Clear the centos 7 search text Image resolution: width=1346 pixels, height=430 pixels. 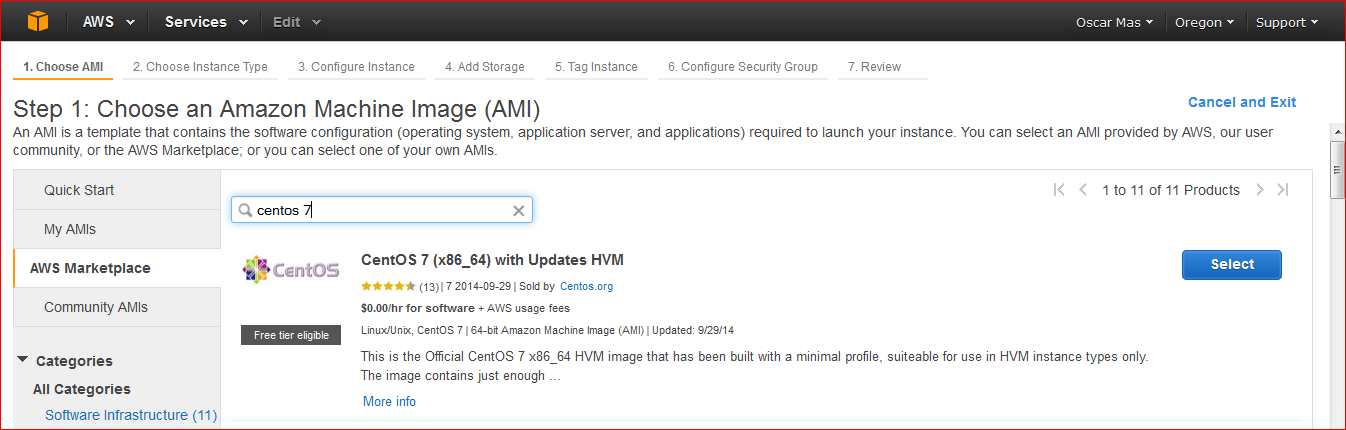click(518, 210)
